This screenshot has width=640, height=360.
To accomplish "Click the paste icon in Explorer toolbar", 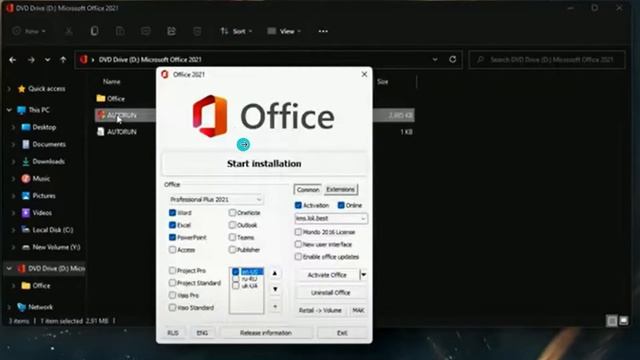I will click(x=120, y=31).
